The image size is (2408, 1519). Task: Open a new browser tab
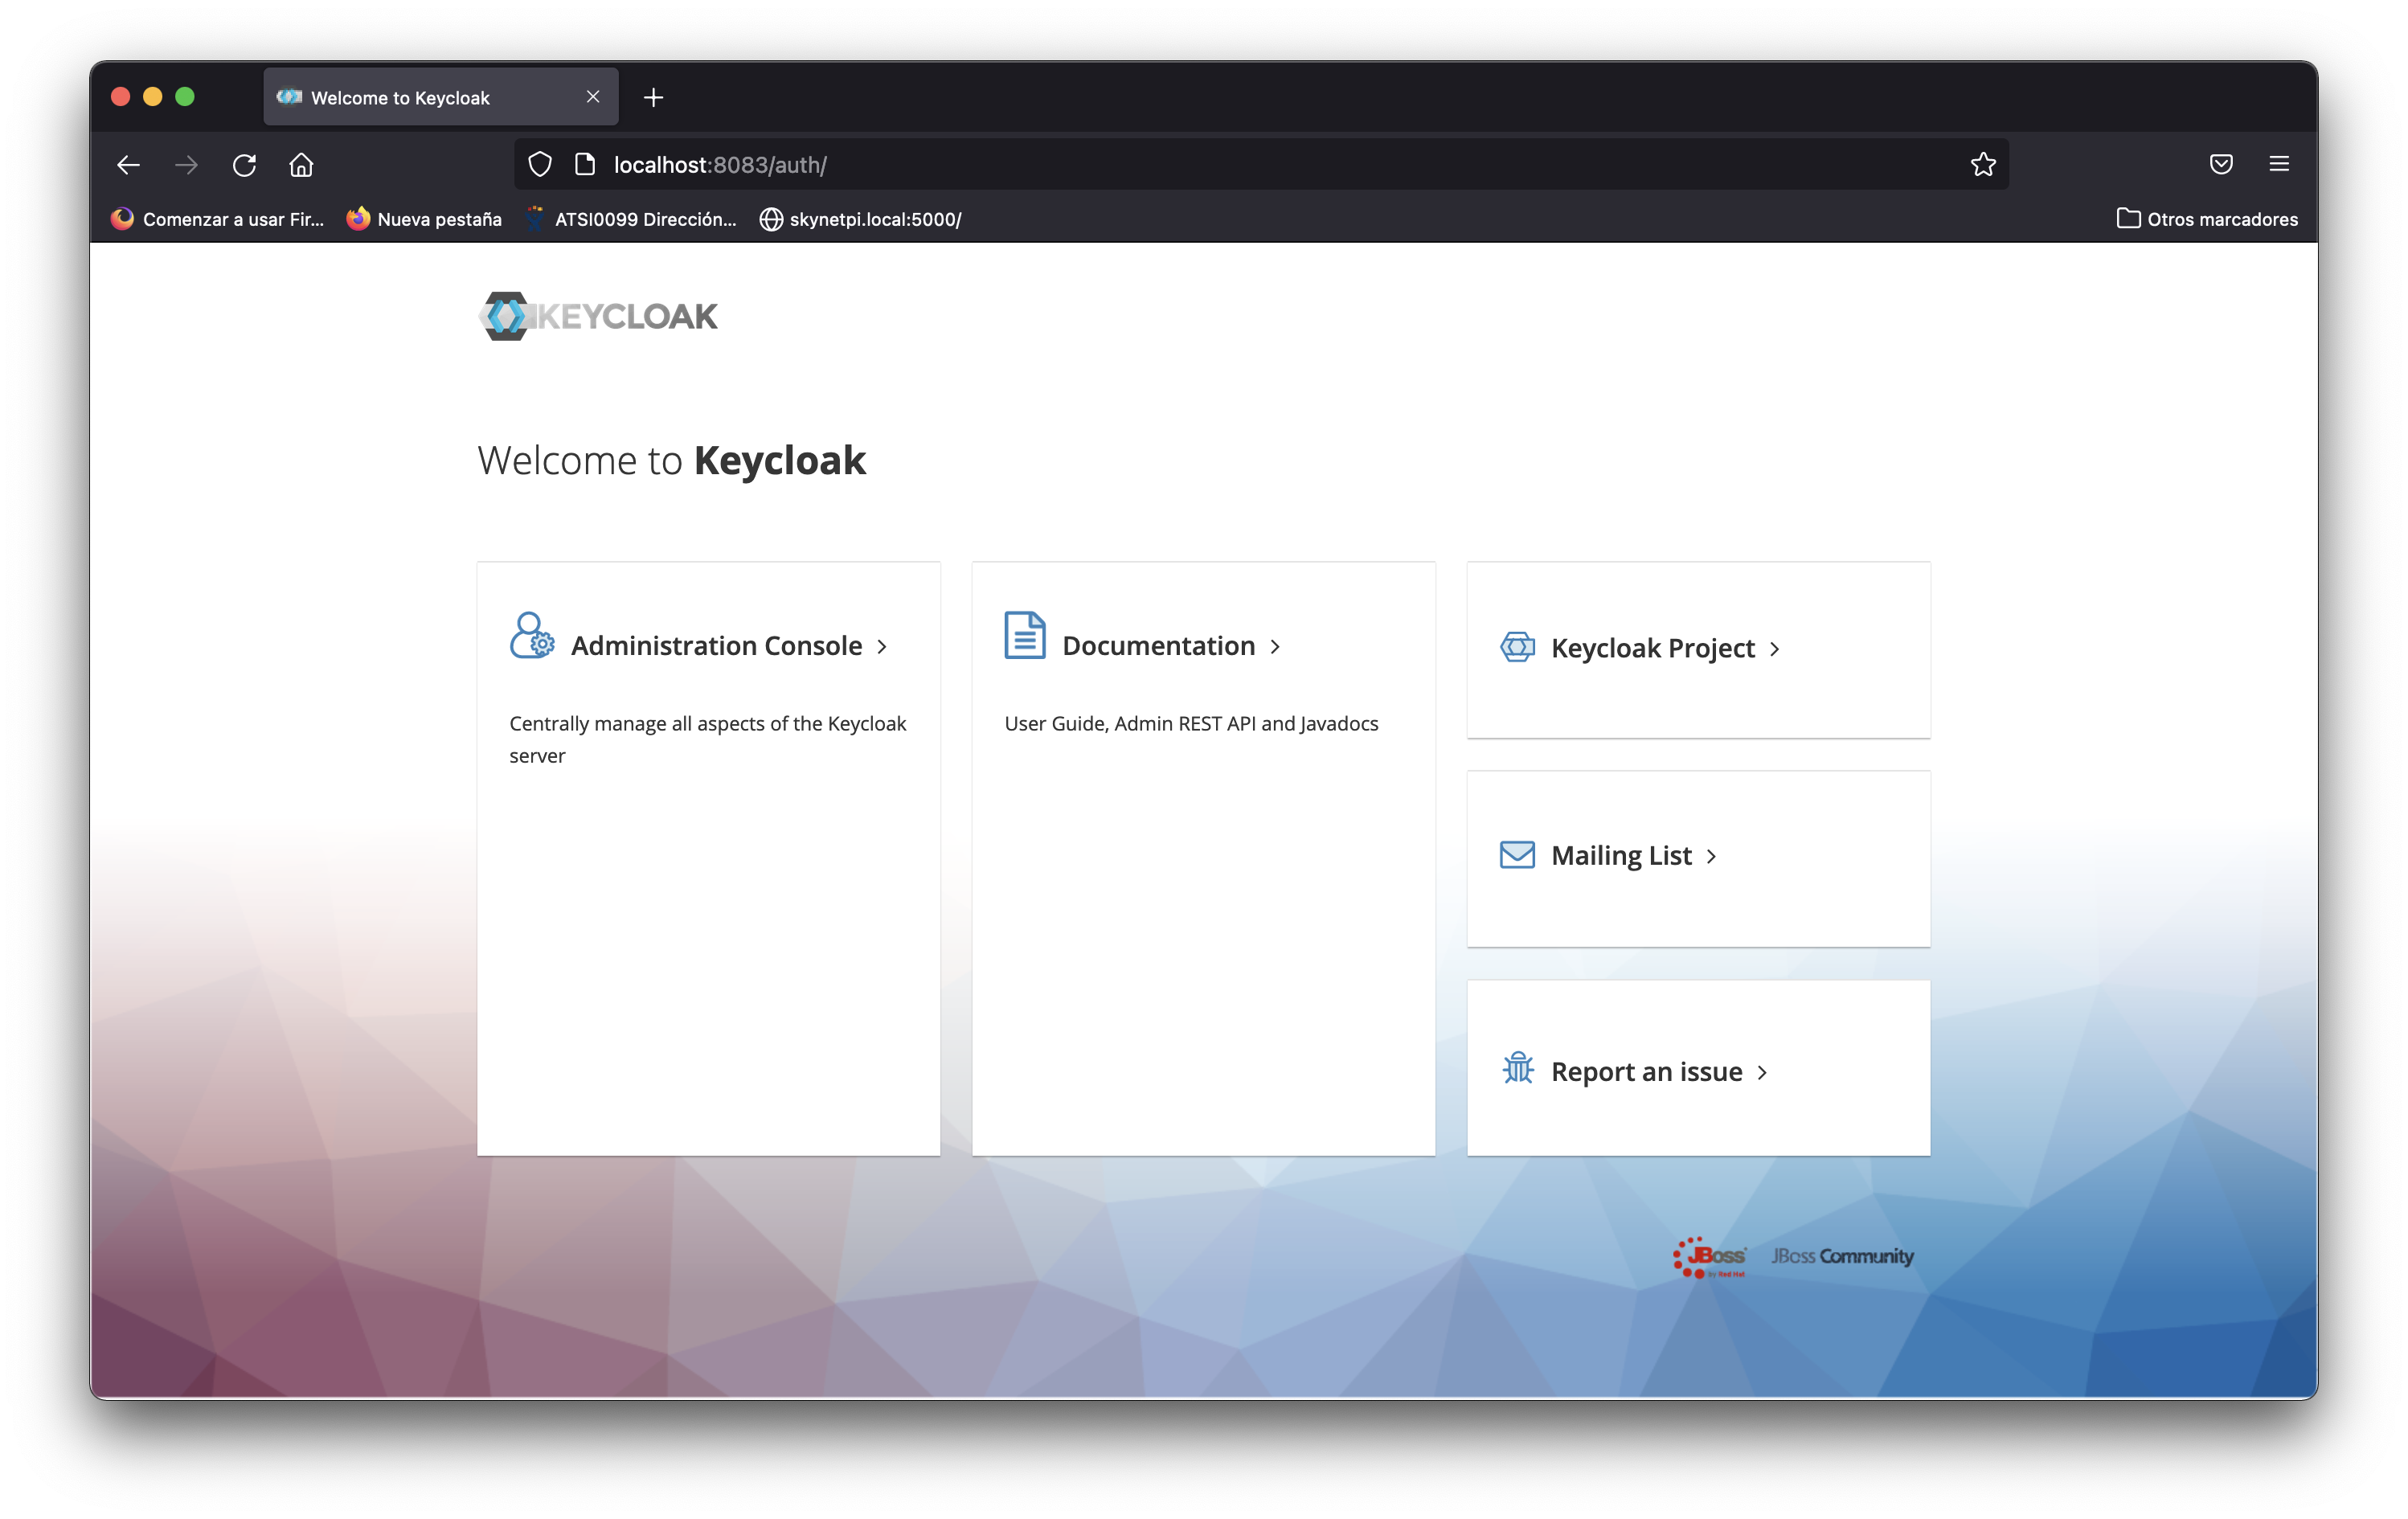tap(653, 98)
